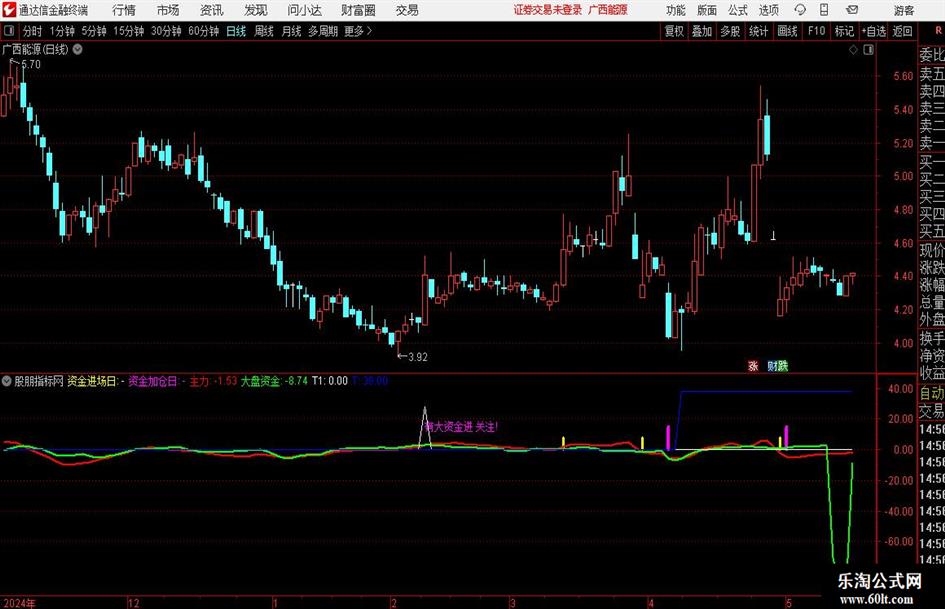The height and width of the screenshot is (609, 945).
Task: Open the 功能 menu
Action: point(676,10)
